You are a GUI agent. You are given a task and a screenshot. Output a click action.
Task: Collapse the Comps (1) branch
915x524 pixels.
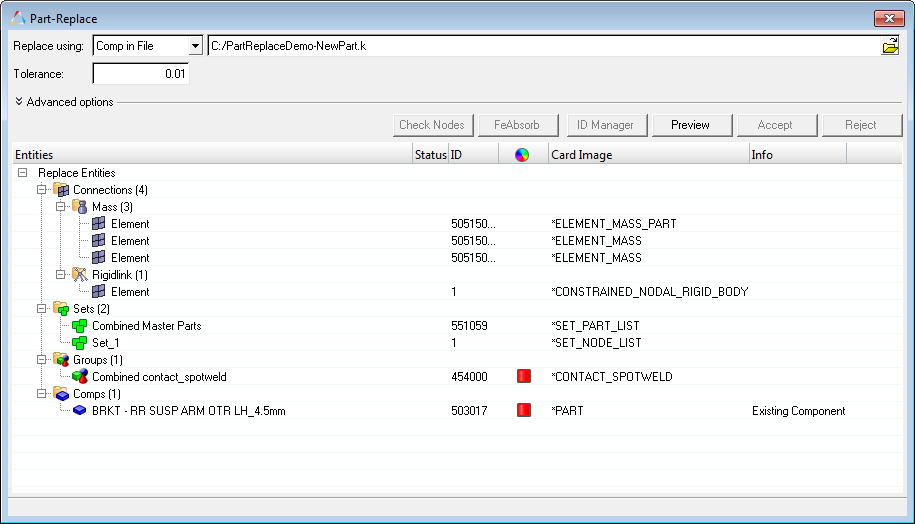[x=41, y=394]
